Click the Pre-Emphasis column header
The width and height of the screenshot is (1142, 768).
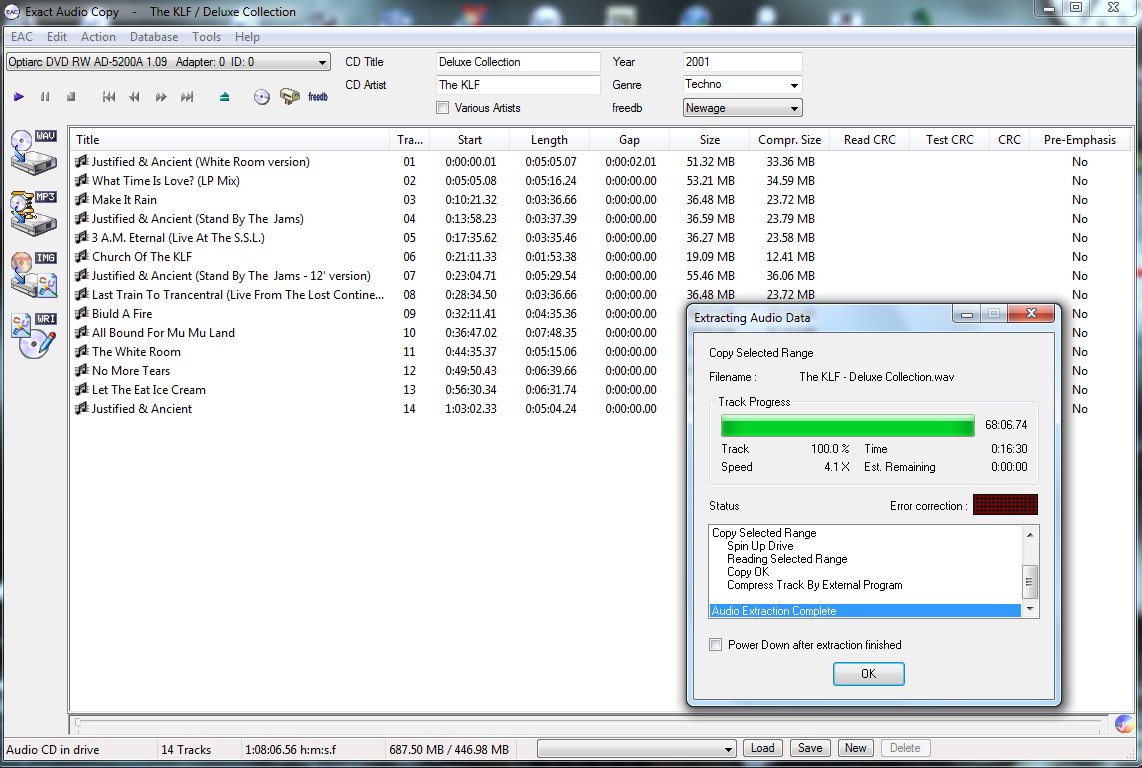(x=1079, y=140)
